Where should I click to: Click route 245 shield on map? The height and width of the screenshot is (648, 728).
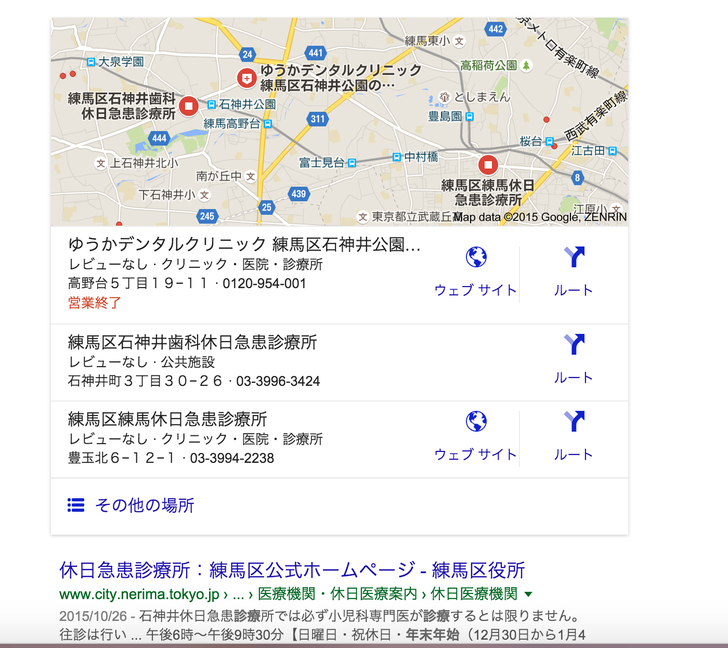[x=207, y=216]
